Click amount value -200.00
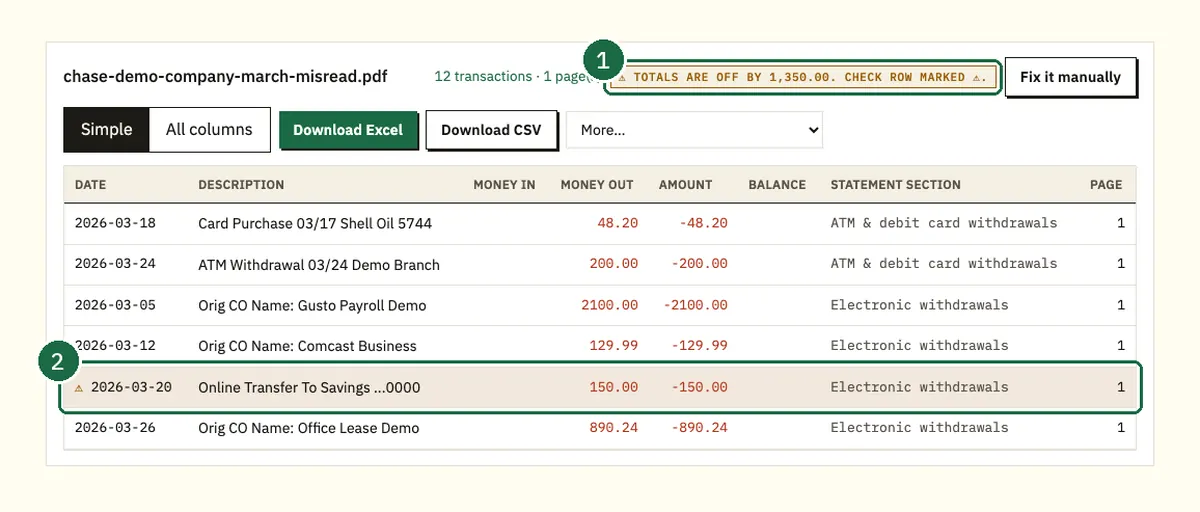This screenshot has height=512, width=1200. (699, 264)
